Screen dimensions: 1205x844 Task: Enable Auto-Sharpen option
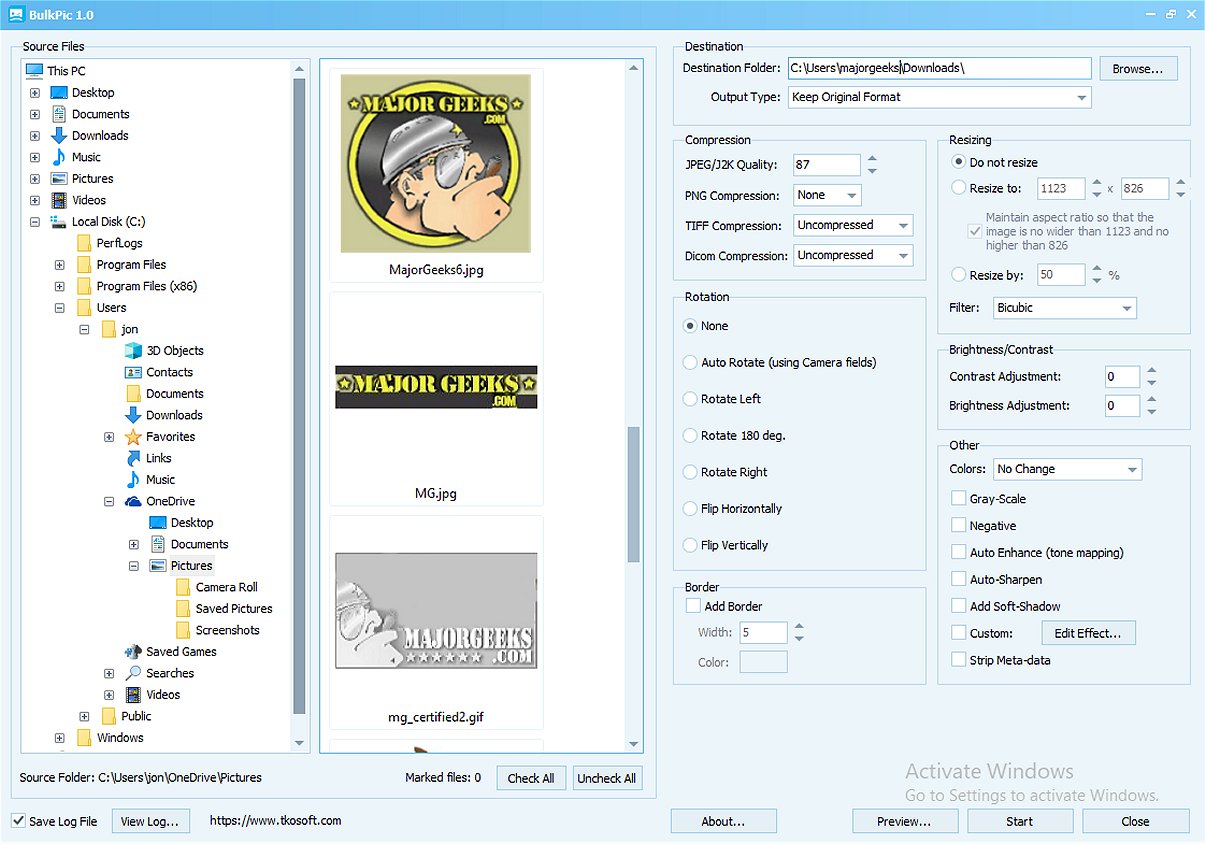[958, 579]
